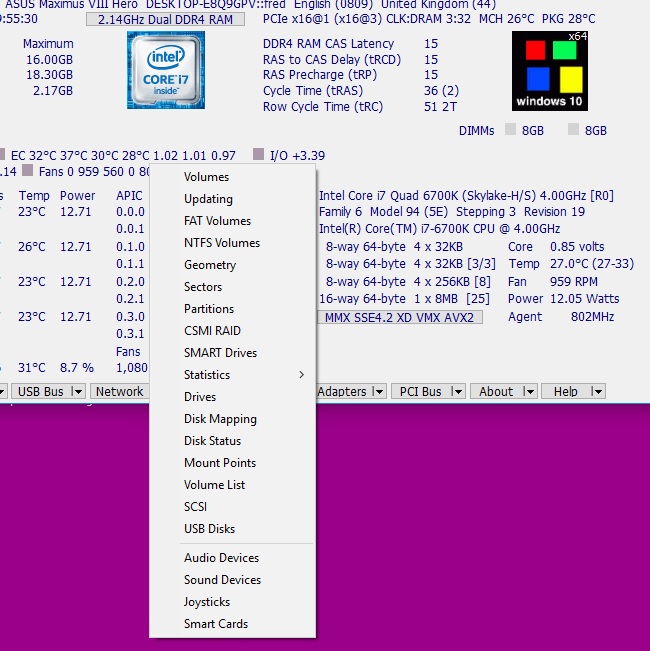The image size is (650, 651).
Task: Open the Help dropdown arrow
Action: [597, 391]
